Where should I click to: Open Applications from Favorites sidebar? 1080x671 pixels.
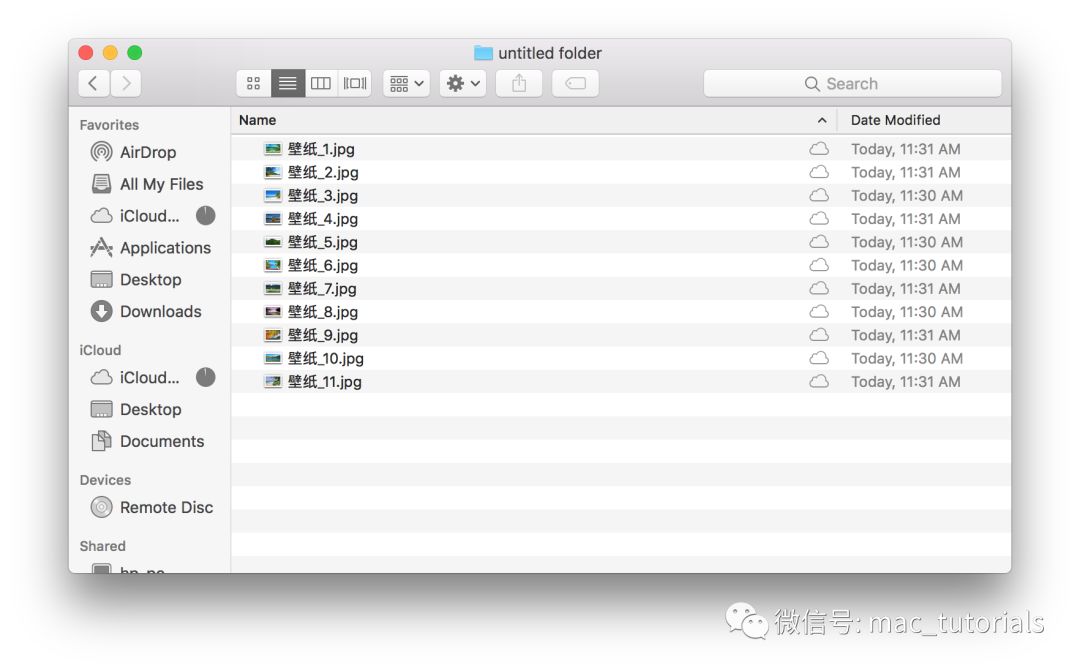(165, 248)
